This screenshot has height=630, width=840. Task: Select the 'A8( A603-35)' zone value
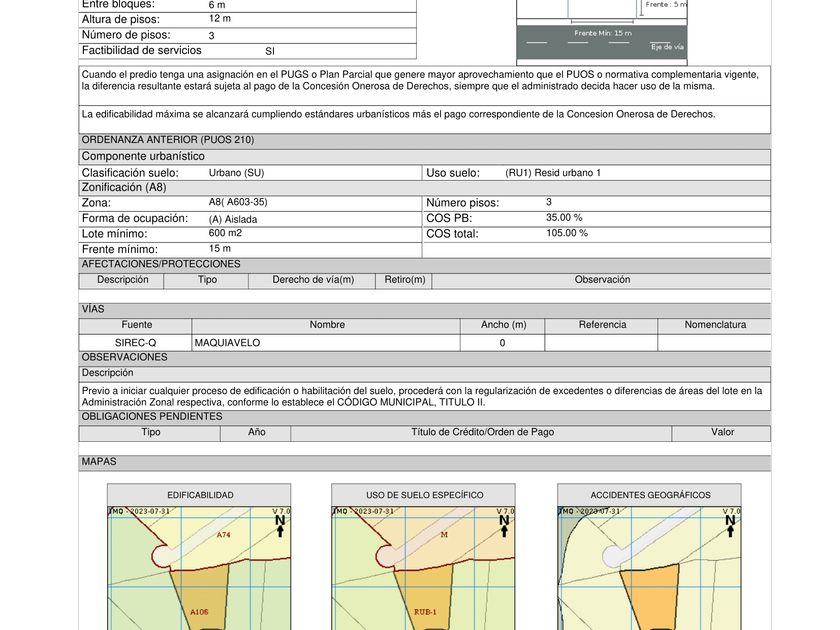pos(238,202)
